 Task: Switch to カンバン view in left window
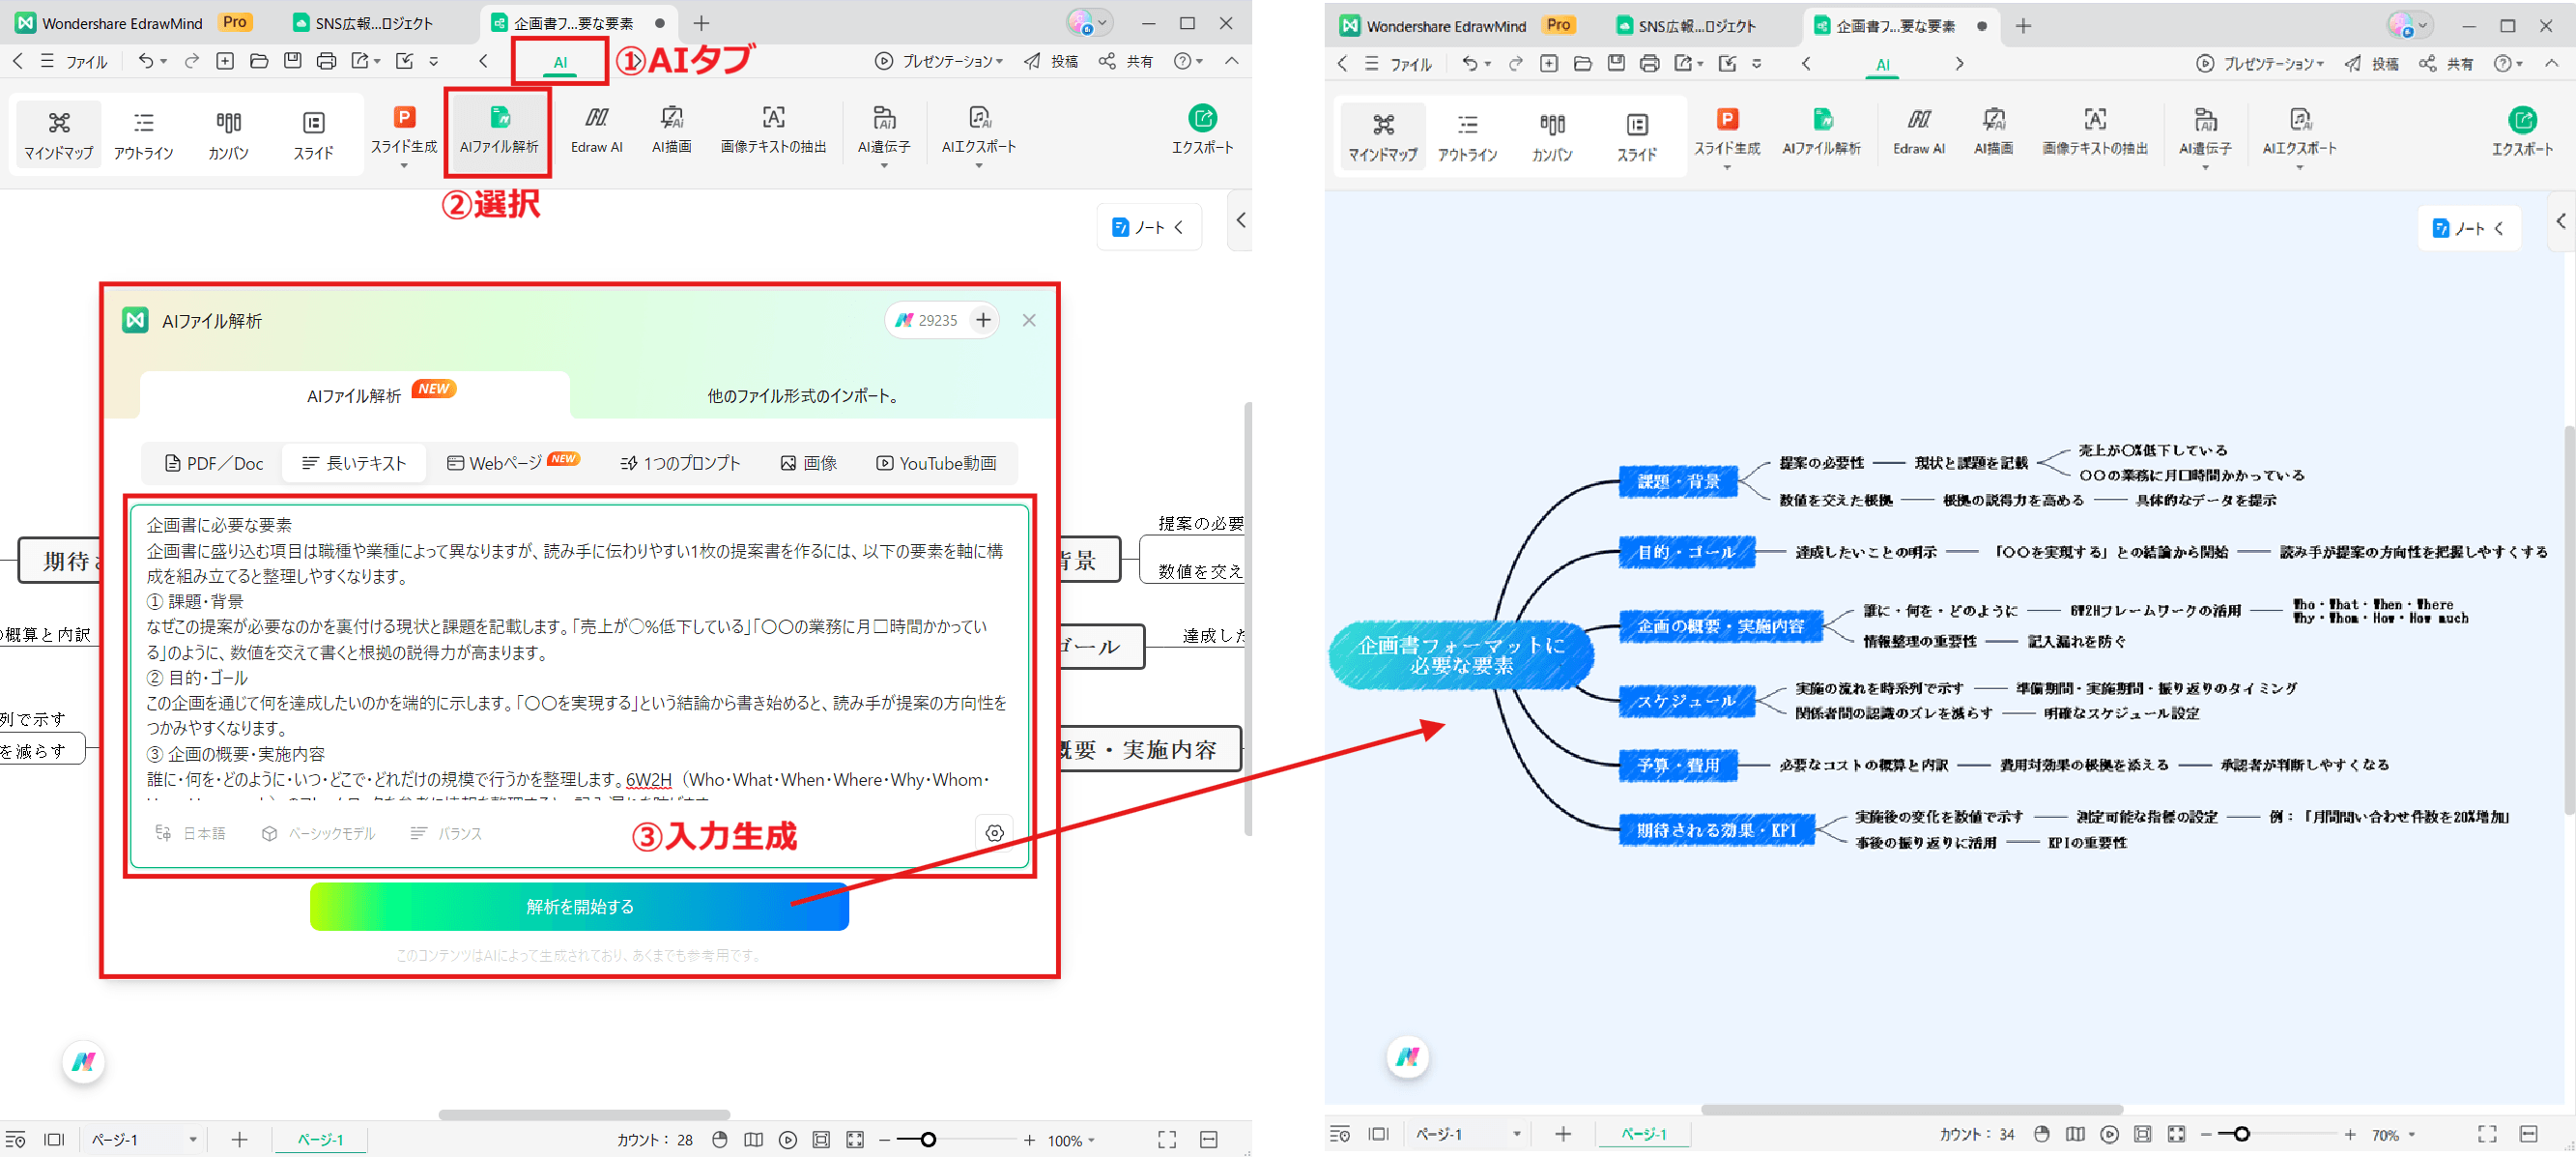point(228,134)
